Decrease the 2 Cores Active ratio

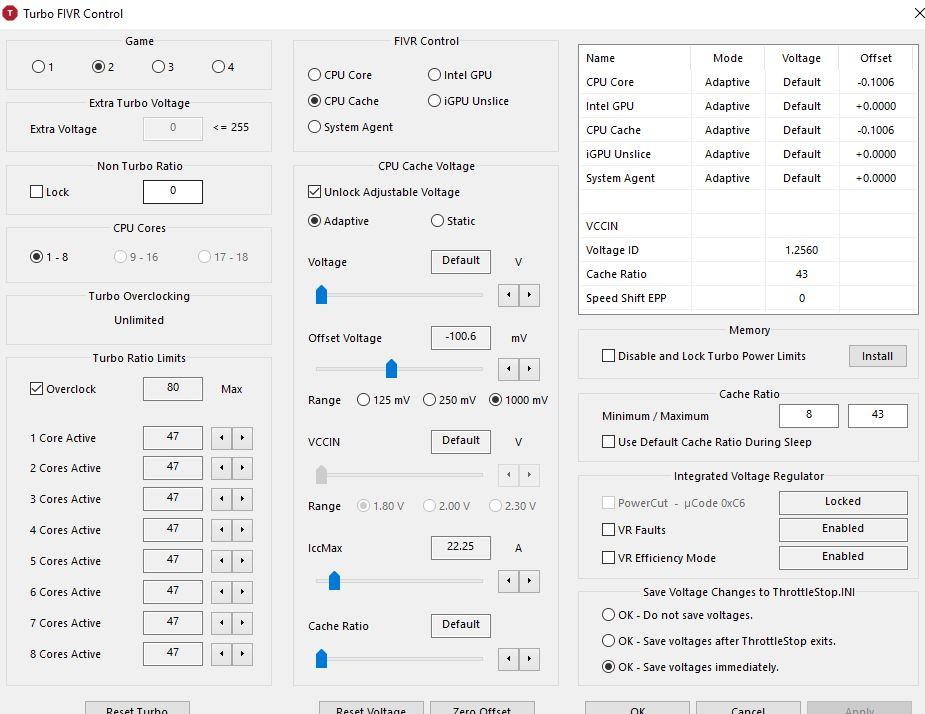coord(222,468)
